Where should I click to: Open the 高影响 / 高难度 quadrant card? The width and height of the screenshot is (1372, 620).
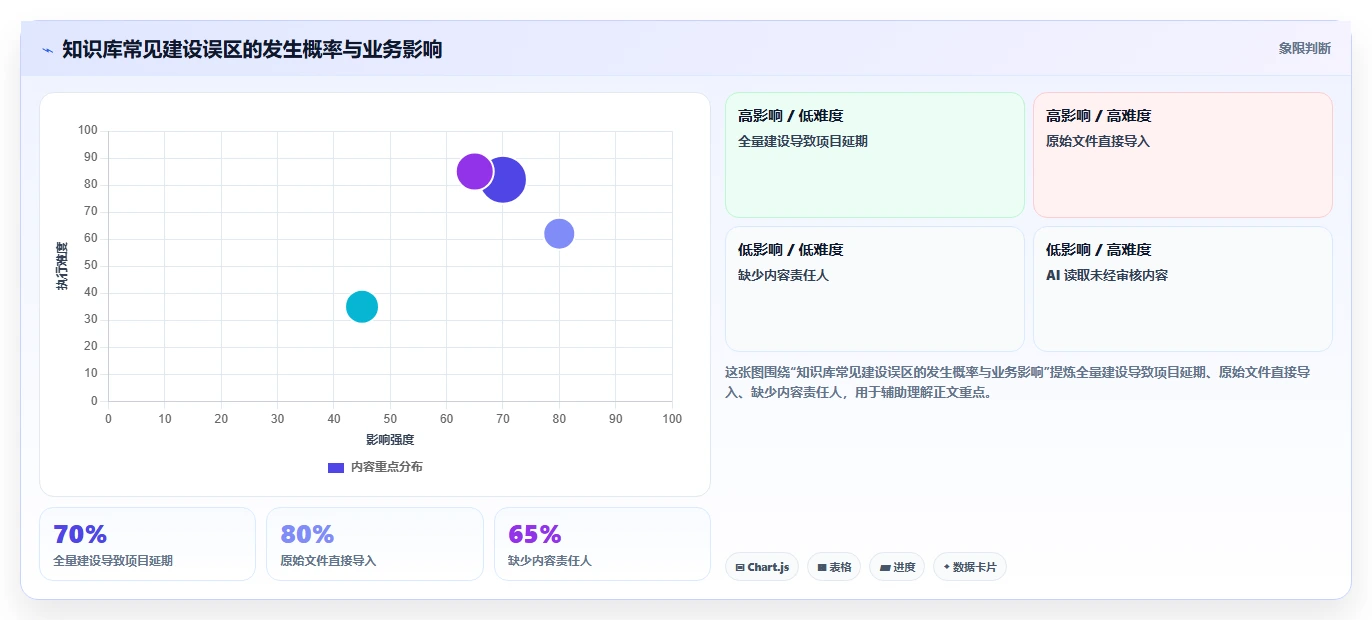(1182, 155)
